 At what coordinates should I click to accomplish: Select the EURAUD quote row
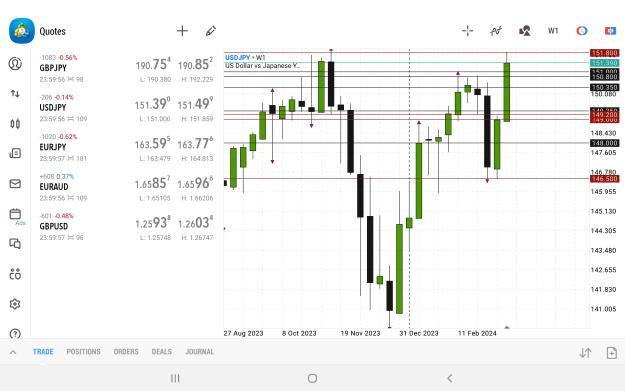point(126,187)
